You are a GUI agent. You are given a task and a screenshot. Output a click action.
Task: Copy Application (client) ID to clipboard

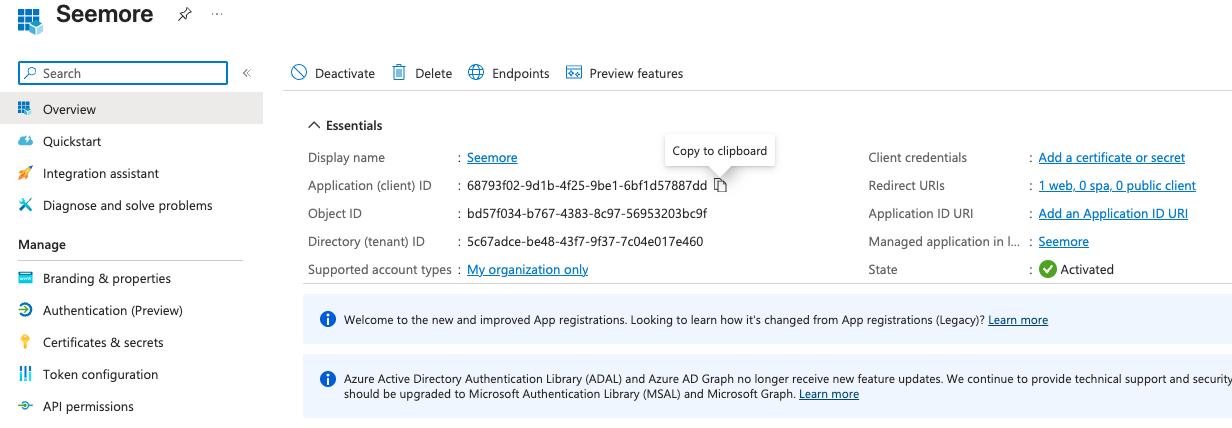[x=721, y=185]
